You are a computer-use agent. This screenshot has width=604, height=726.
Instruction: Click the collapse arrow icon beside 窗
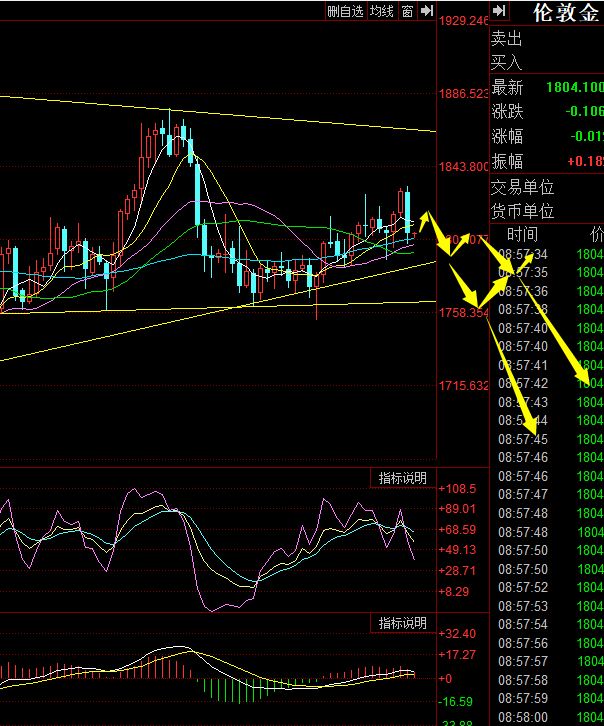427,11
